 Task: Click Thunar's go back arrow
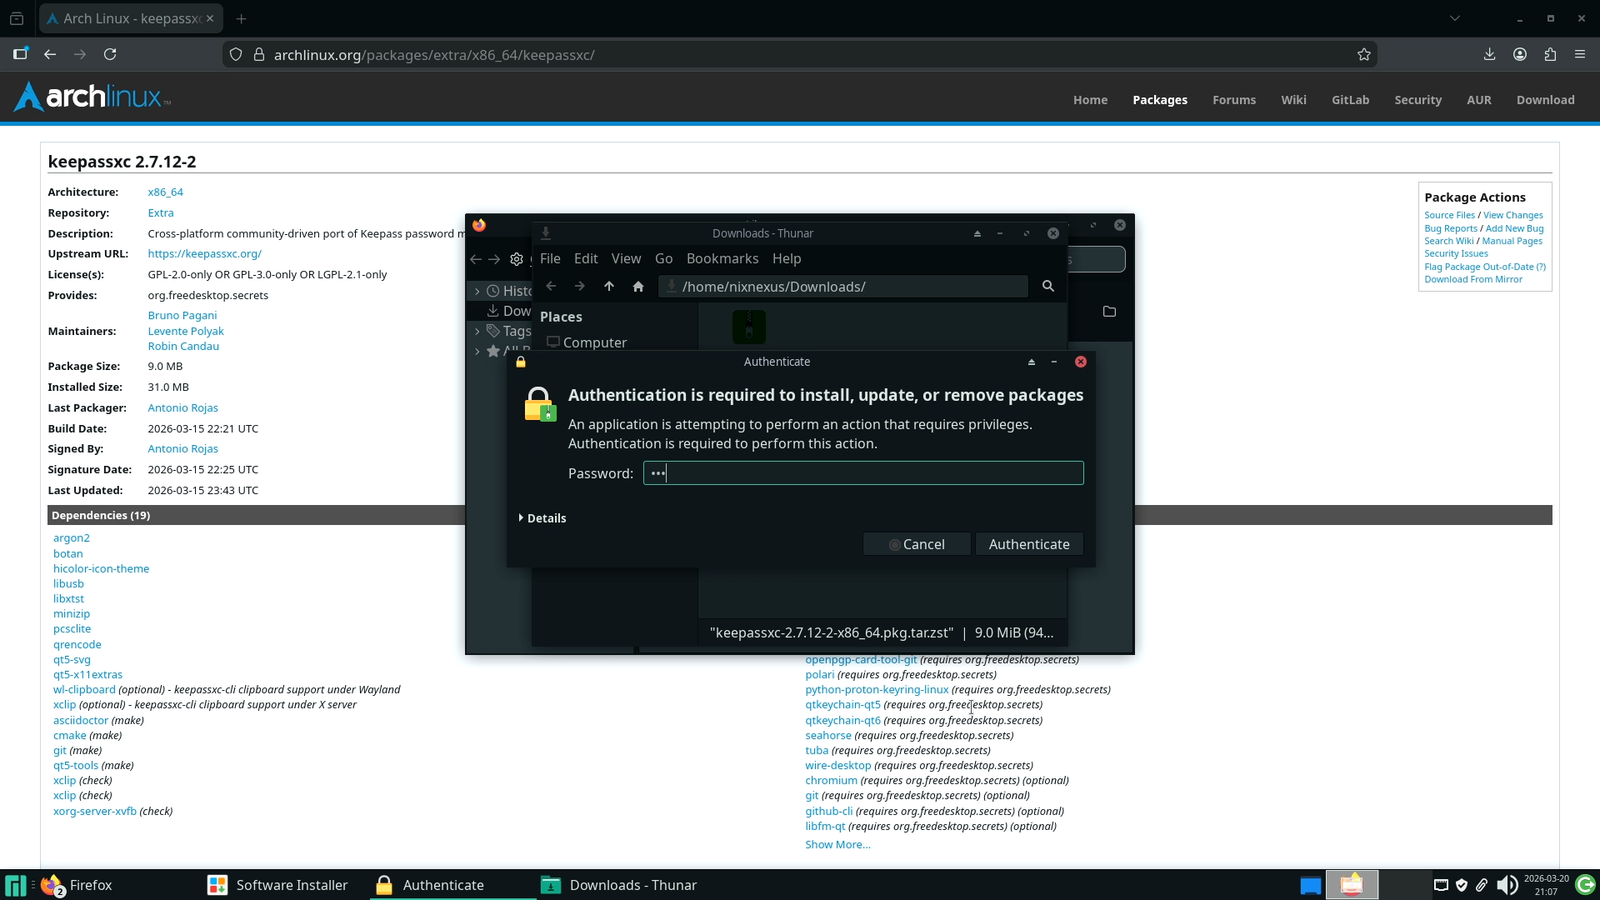click(x=551, y=286)
